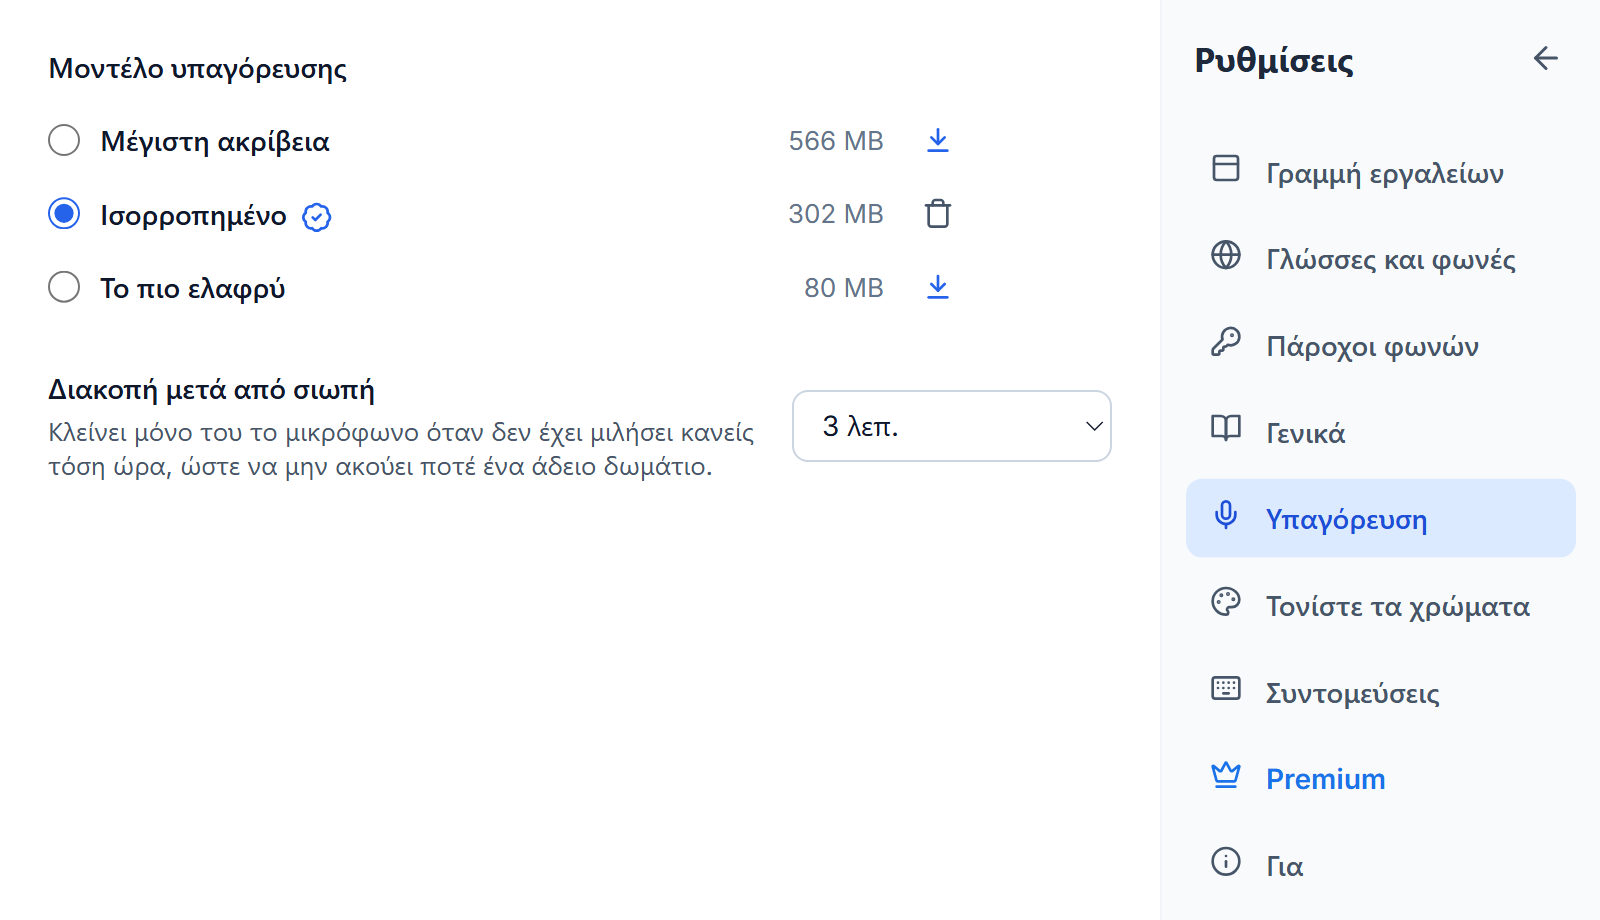This screenshot has width=1600, height=920.
Task: Choose the Το πιο ελαφρύ radio option
Action: (x=64, y=288)
